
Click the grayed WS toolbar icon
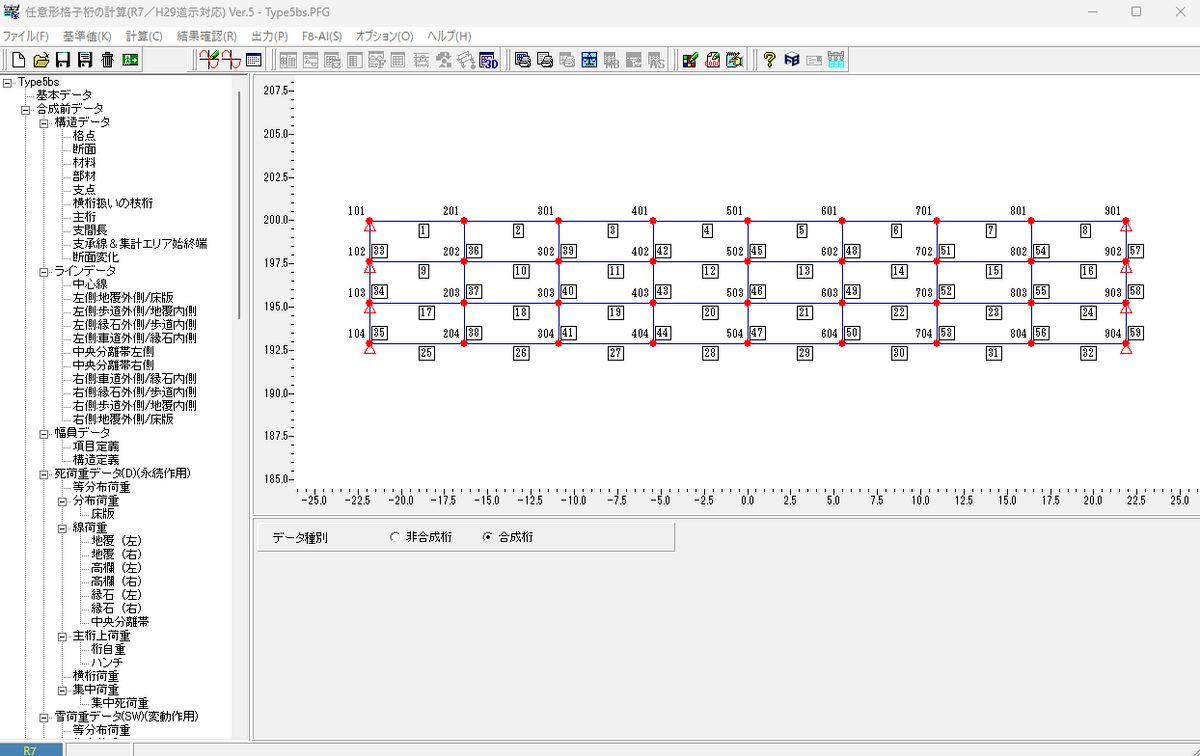[x=656, y=60]
